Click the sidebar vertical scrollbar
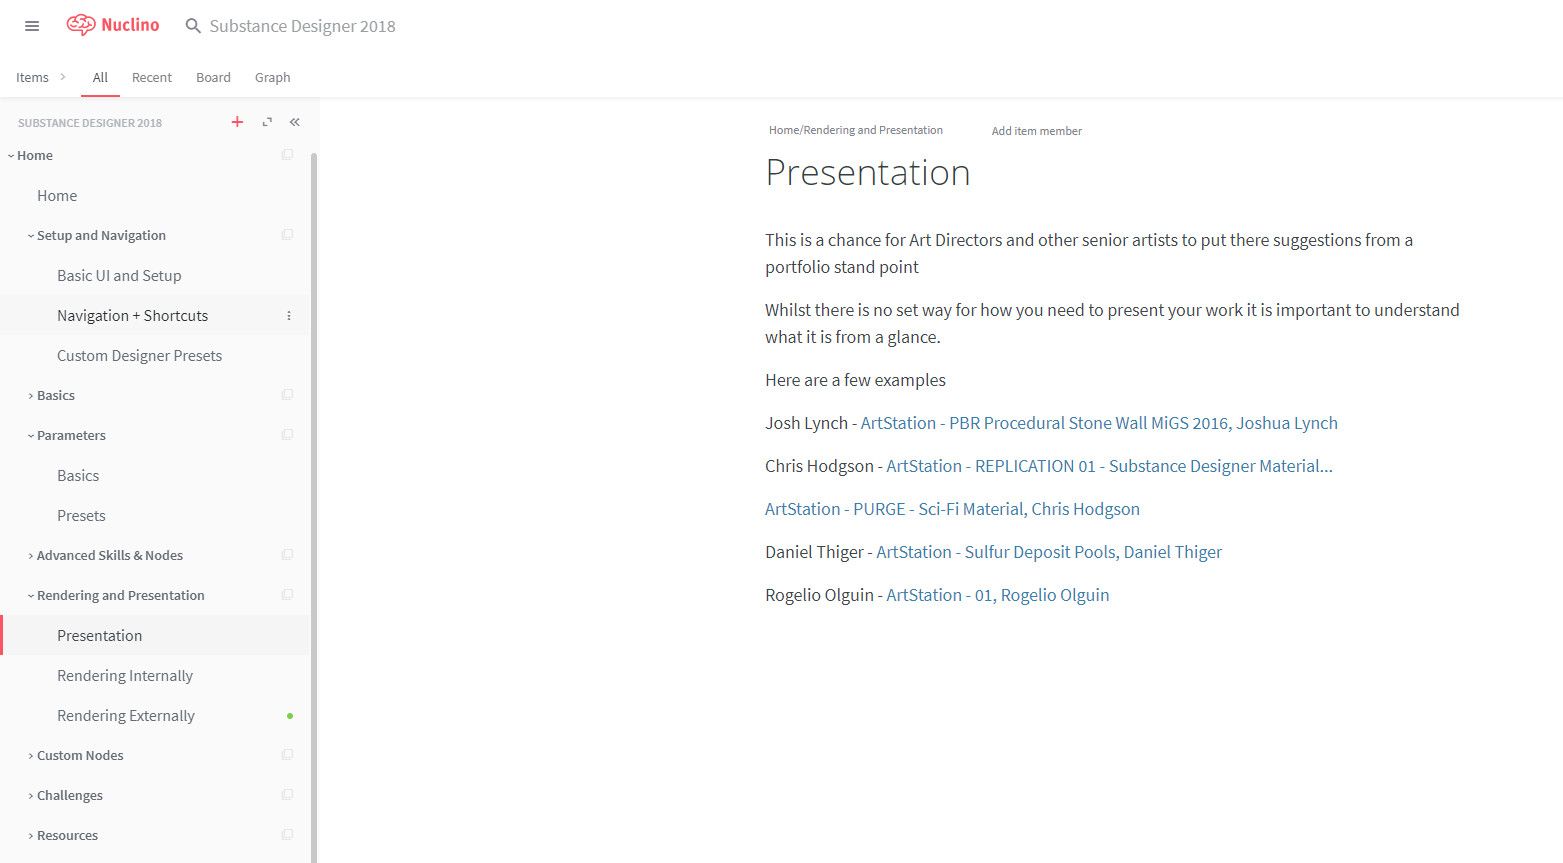1563x863 pixels. [x=314, y=500]
